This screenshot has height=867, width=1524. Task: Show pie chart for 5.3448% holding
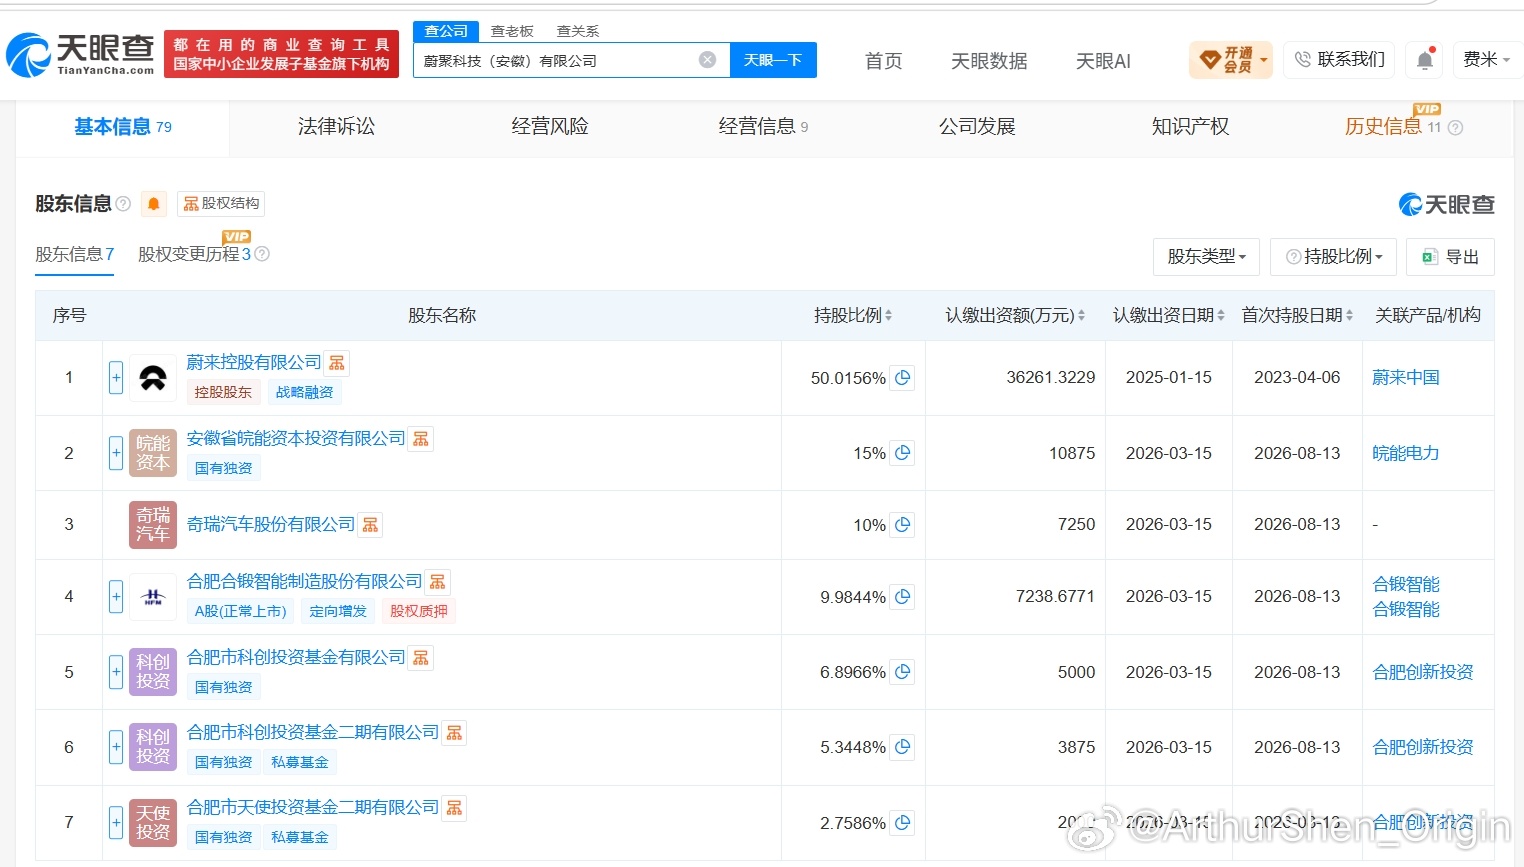[x=902, y=747]
